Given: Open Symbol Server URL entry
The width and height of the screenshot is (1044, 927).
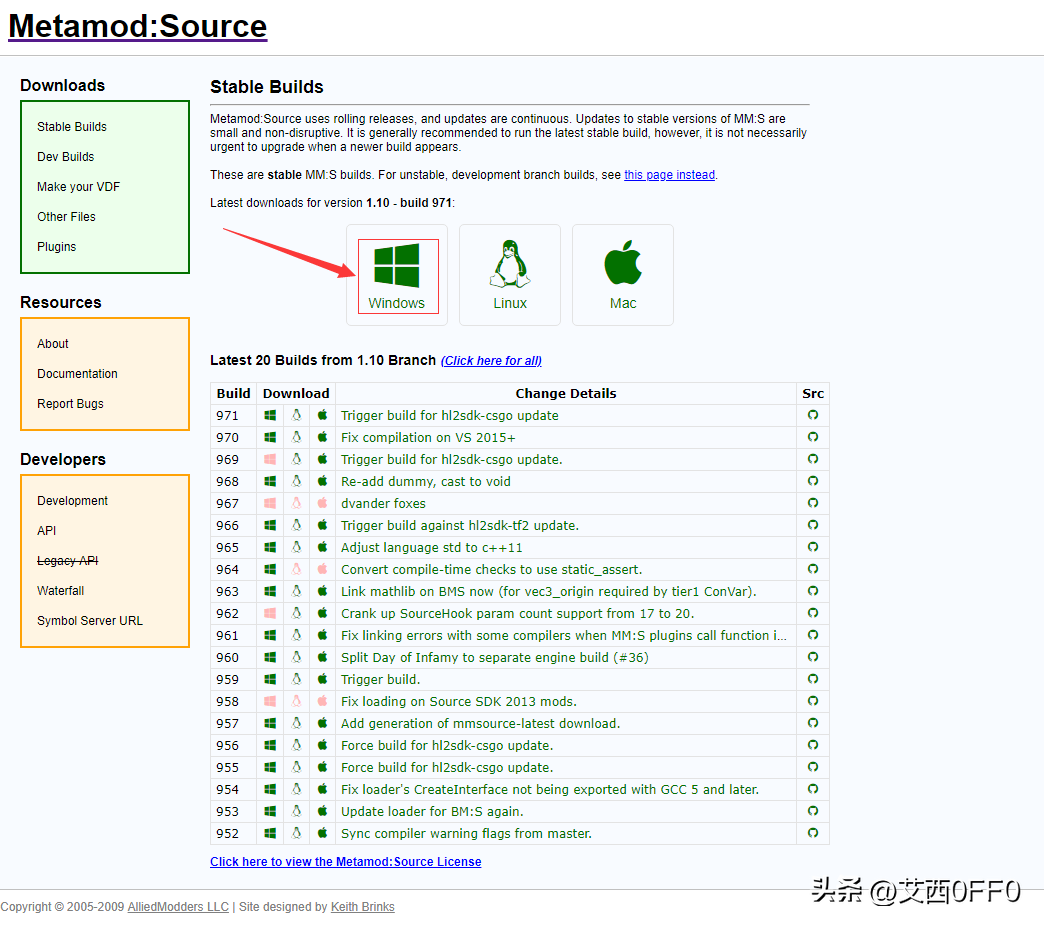Looking at the screenshot, I should 90,621.
